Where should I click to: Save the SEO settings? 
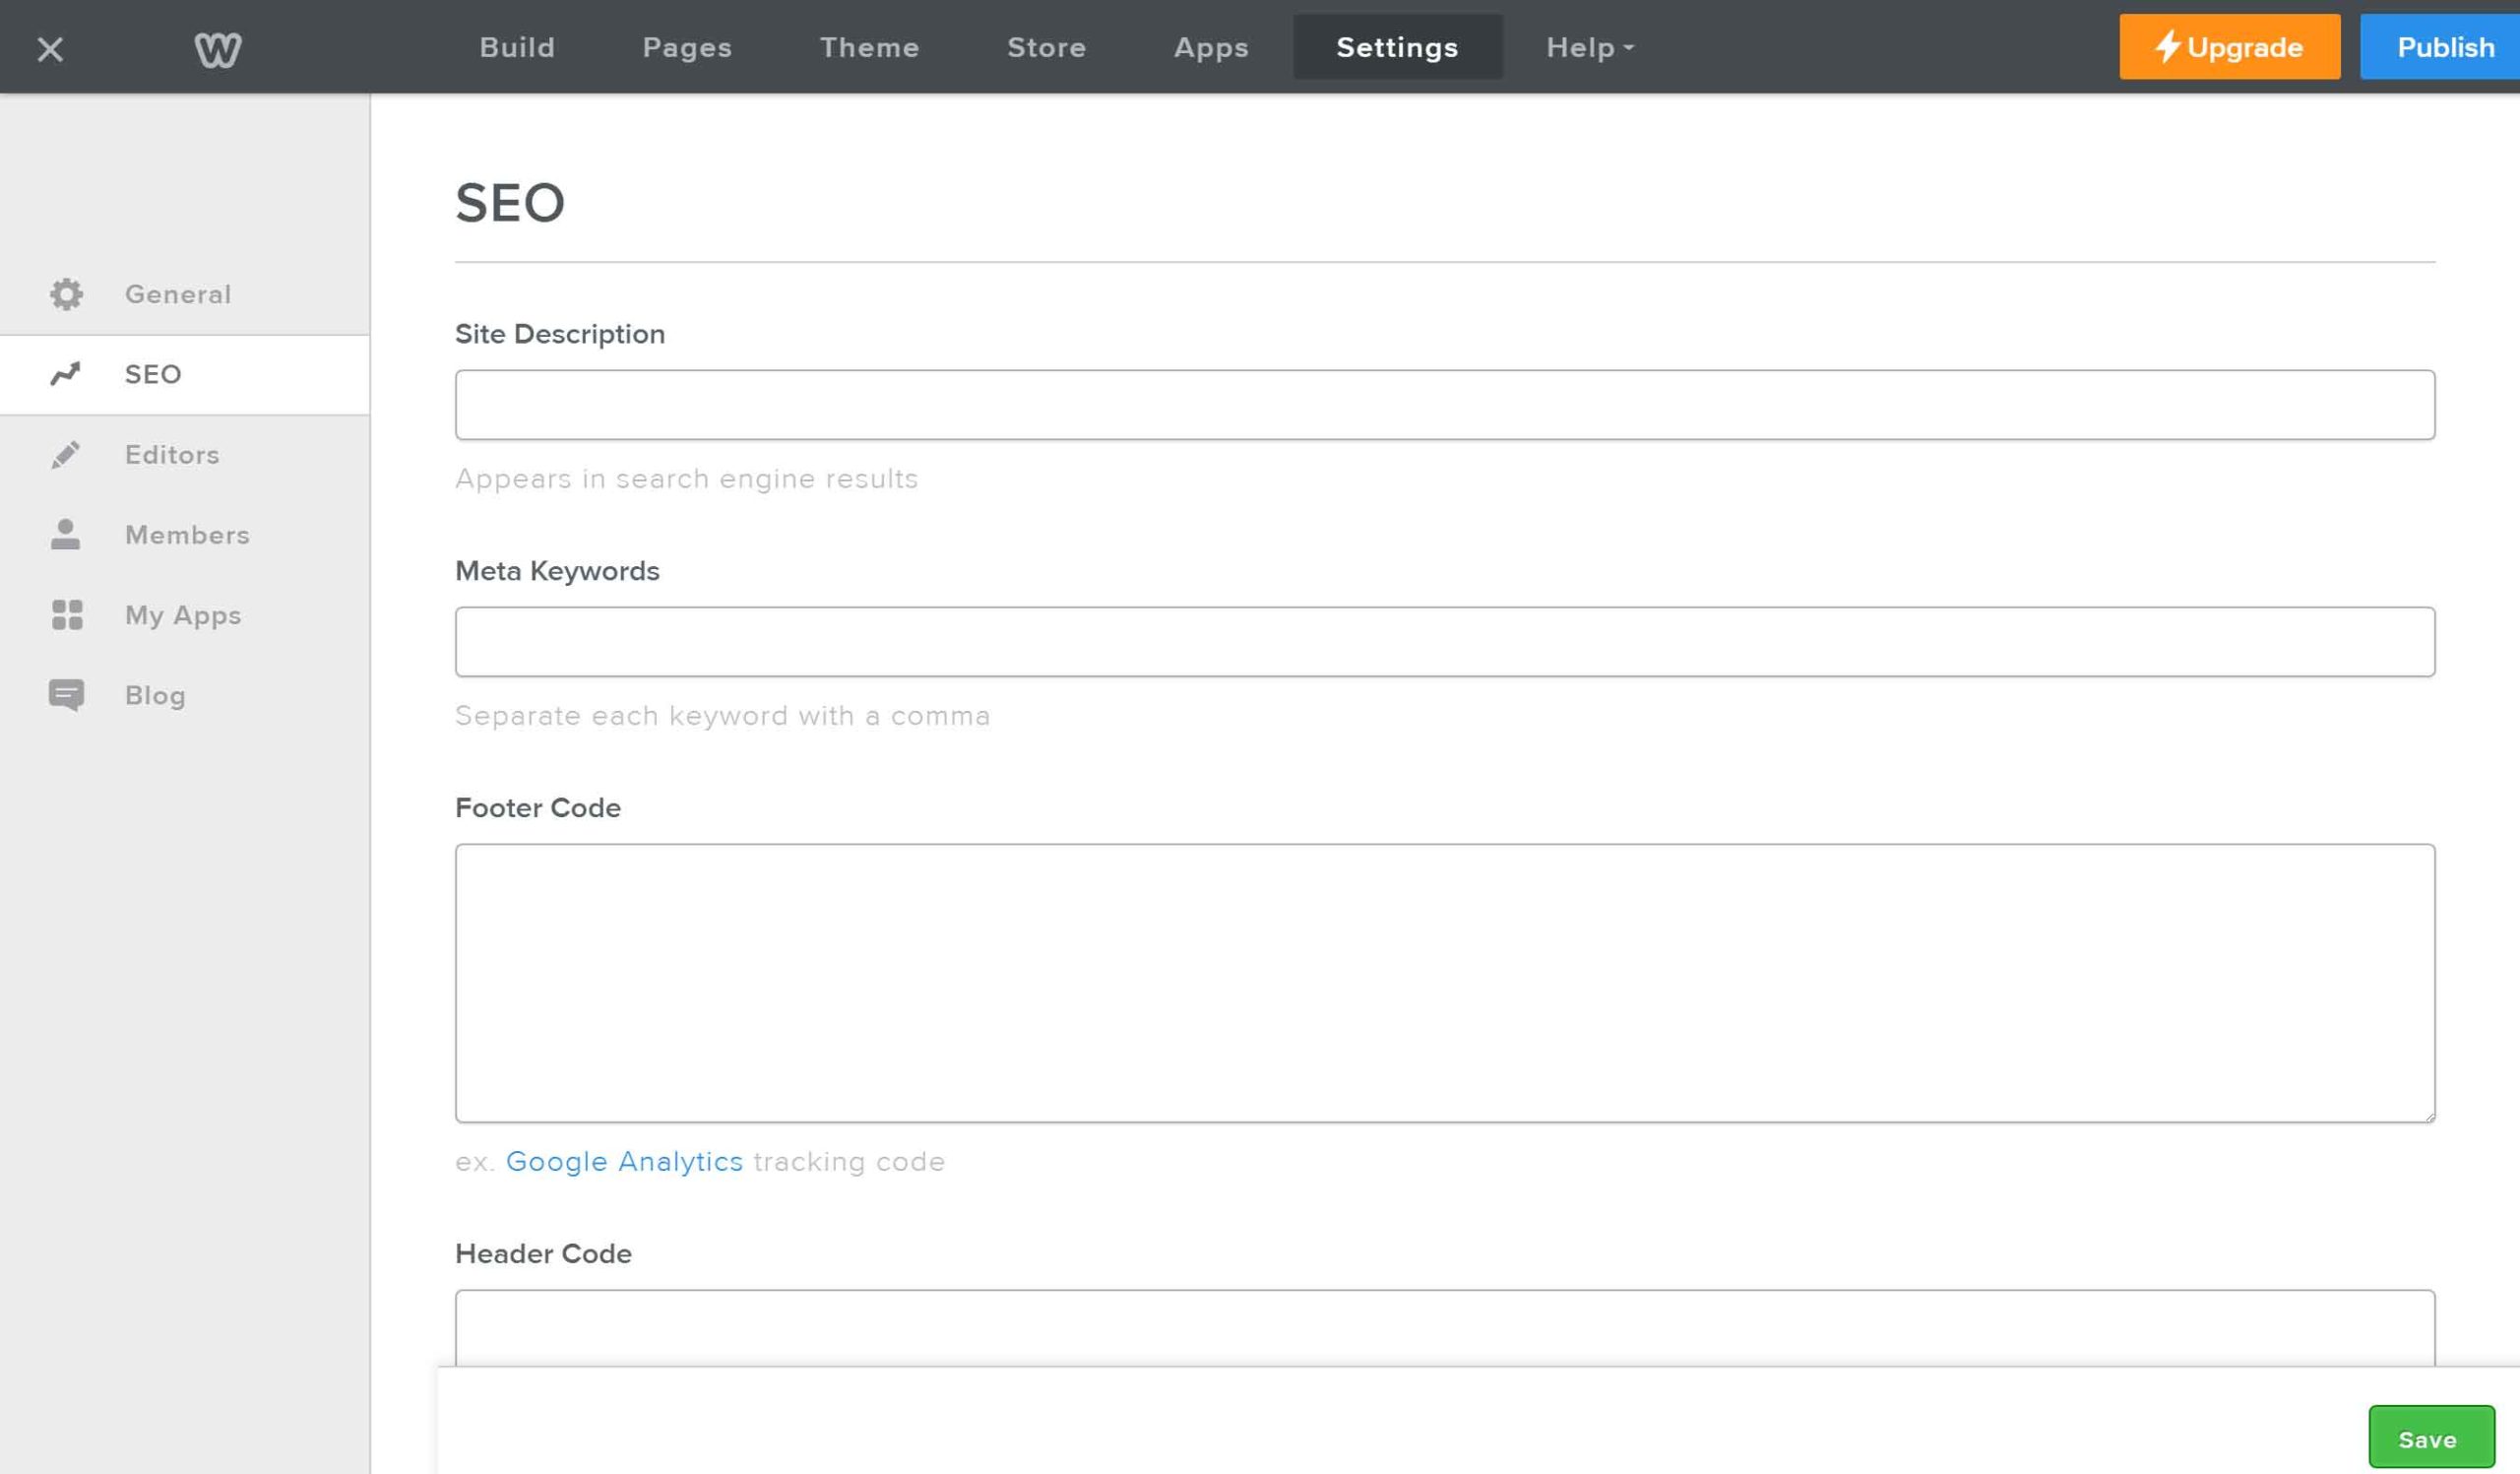coord(2431,1436)
